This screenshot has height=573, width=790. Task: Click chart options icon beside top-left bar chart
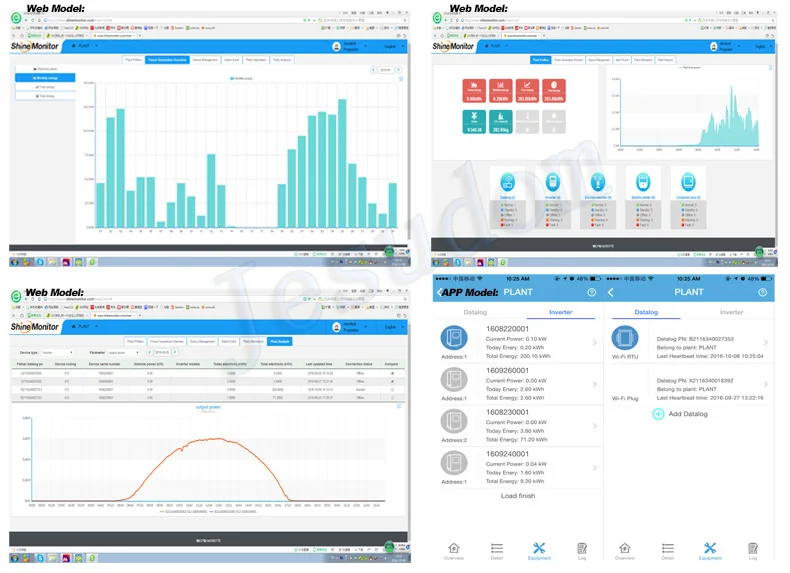[x=401, y=79]
